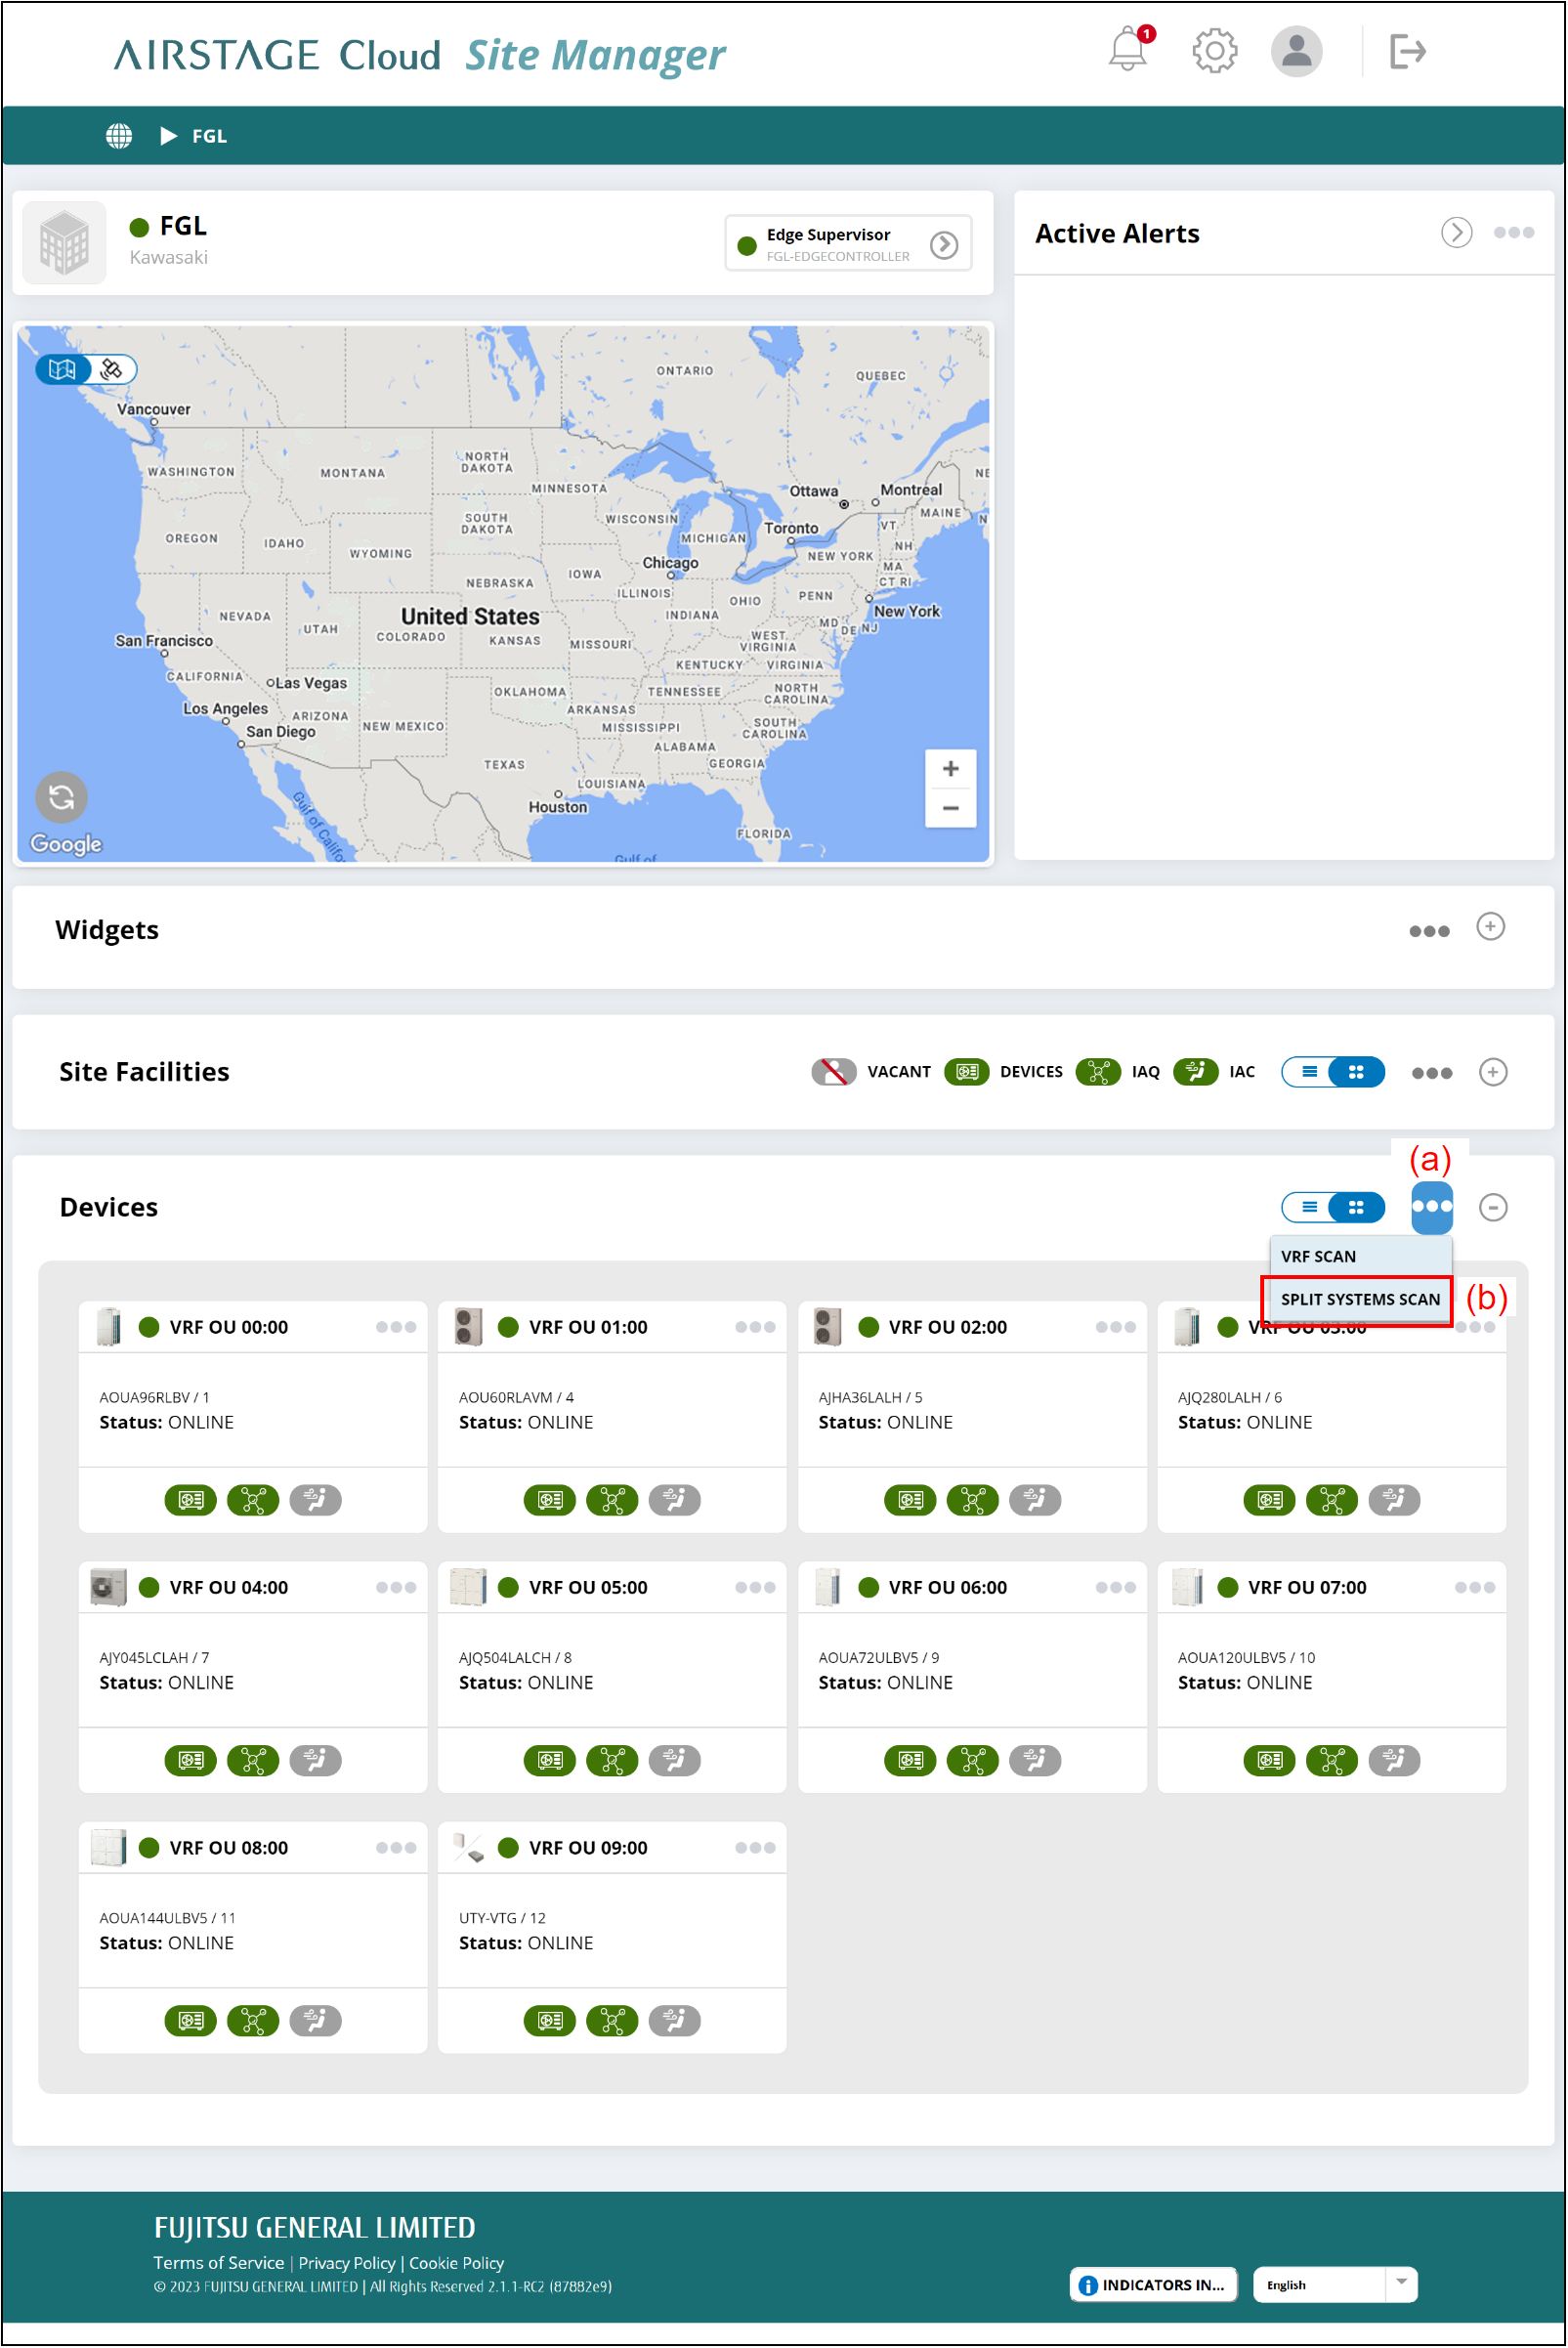Expand the Widgets section with plus icon

tap(1490, 927)
